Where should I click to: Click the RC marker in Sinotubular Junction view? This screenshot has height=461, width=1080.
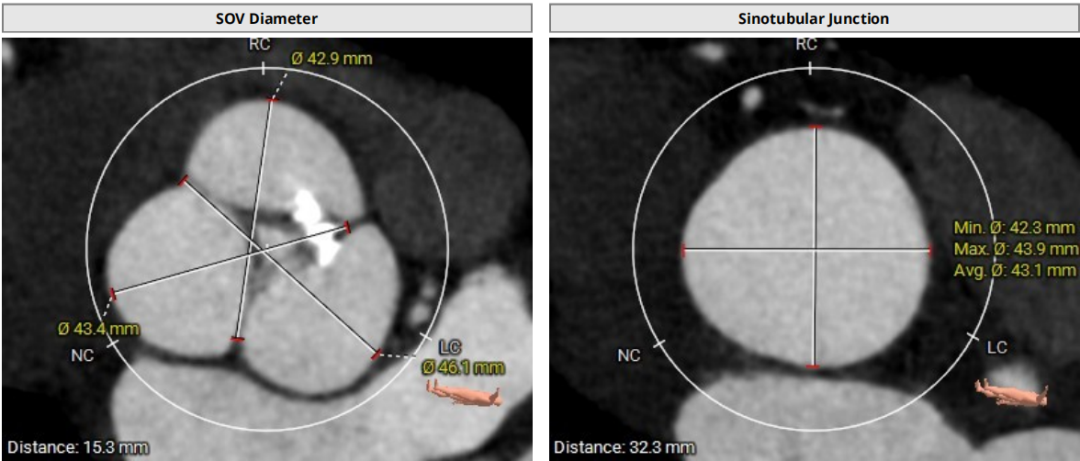point(806,45)
